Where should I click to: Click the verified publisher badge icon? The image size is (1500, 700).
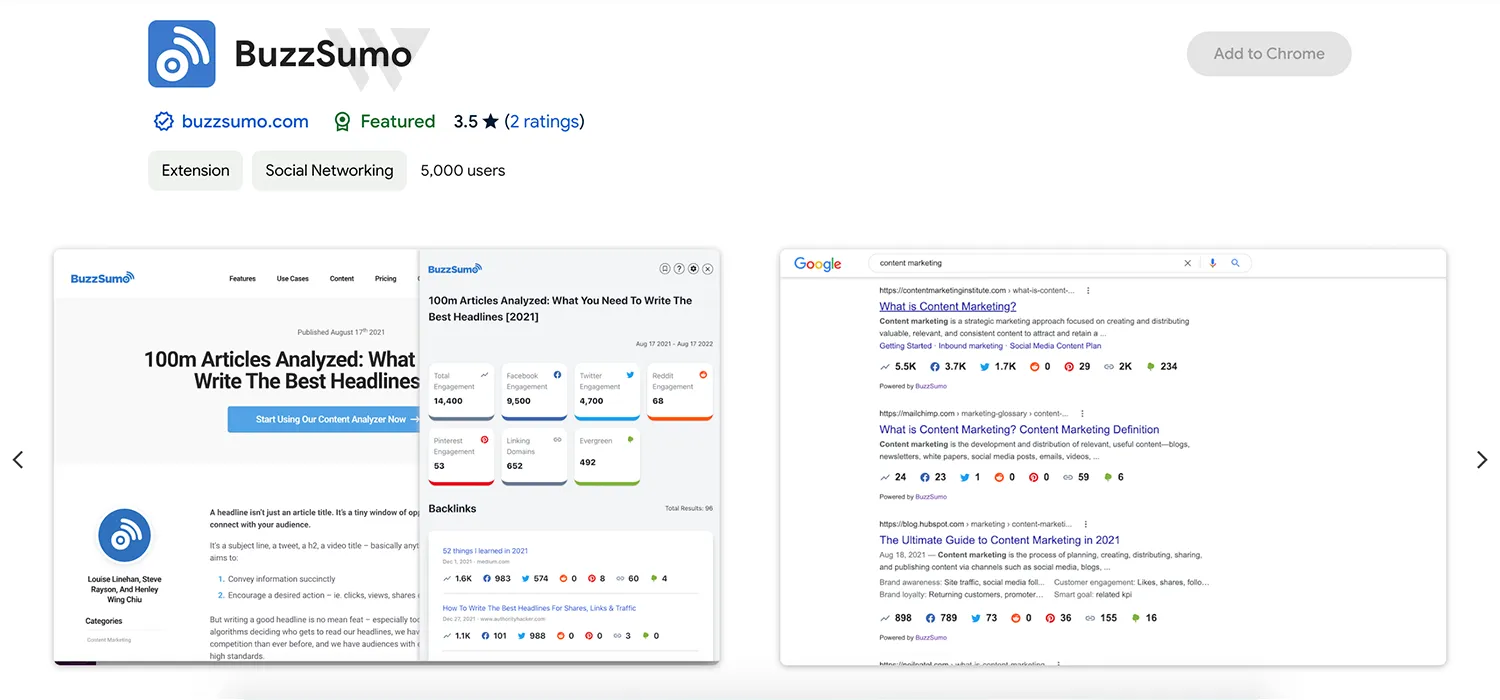pyautogui.click(x=164, y=122)
